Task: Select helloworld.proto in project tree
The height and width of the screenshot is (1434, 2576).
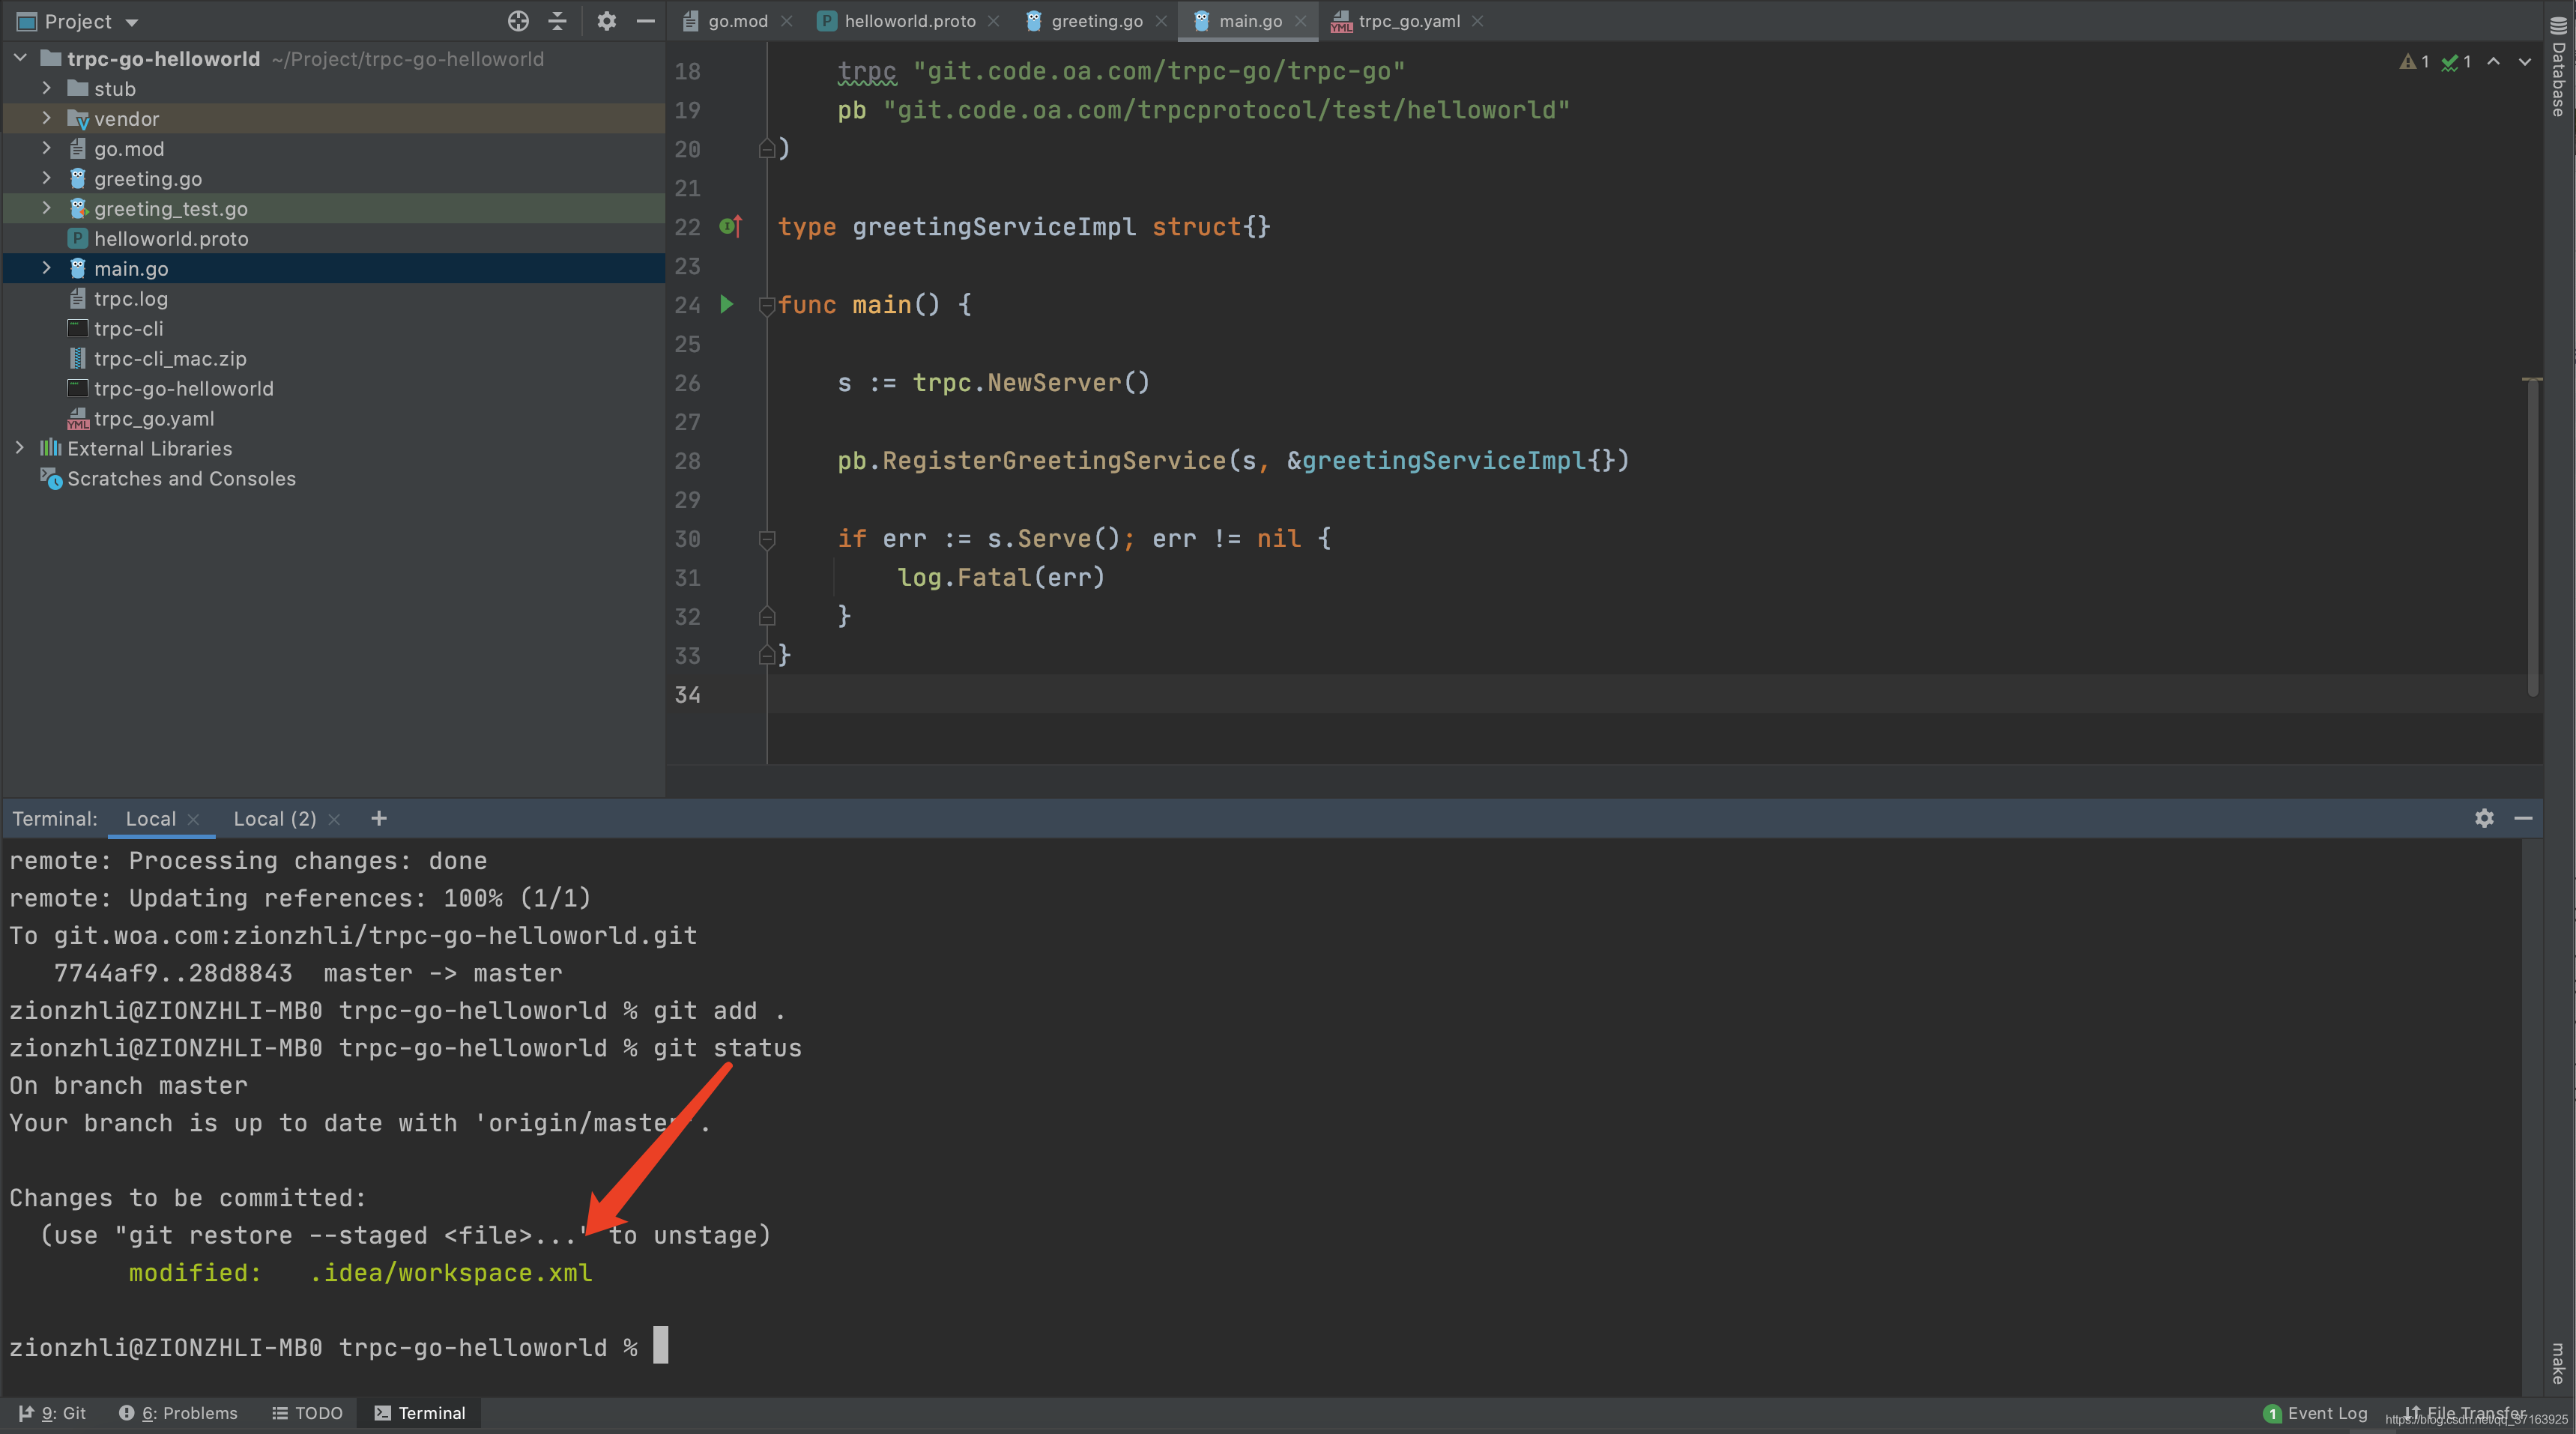Action: 171,239
